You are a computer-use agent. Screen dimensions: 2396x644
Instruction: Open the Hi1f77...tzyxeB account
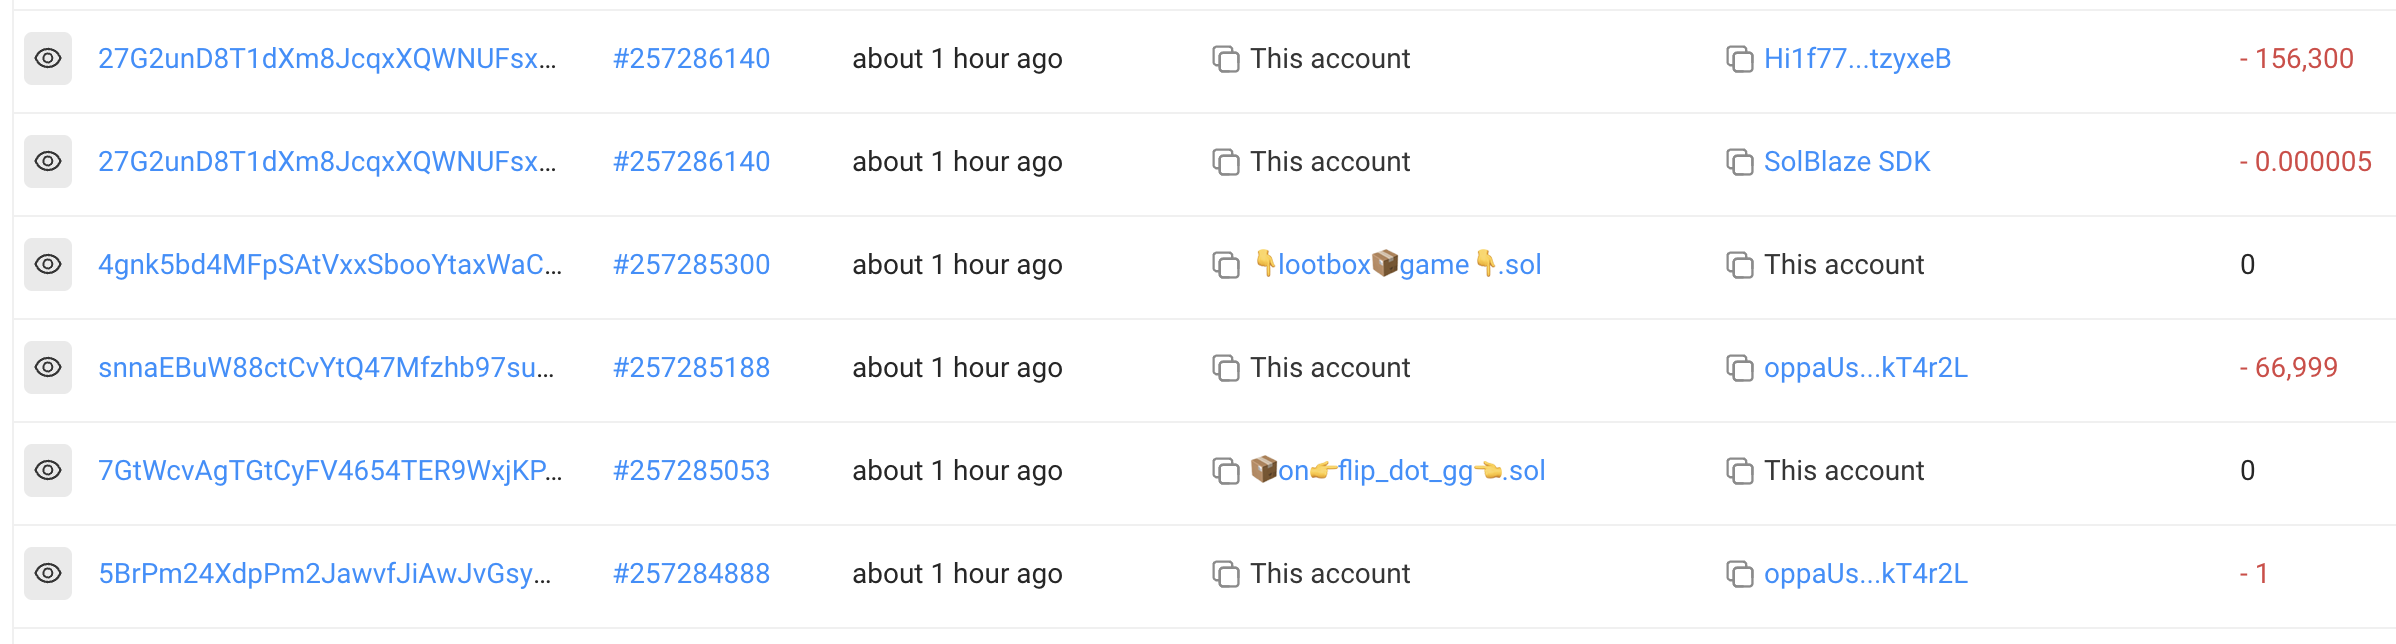click(1857, 59)
